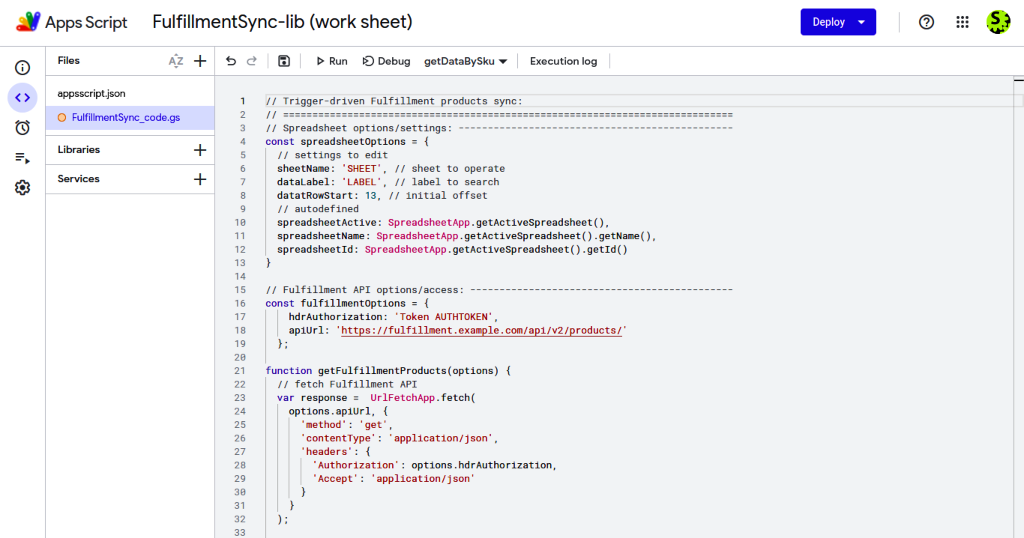Open the Help question mark icon
Screen dimensions: 1024x538
tap(926, 22)
